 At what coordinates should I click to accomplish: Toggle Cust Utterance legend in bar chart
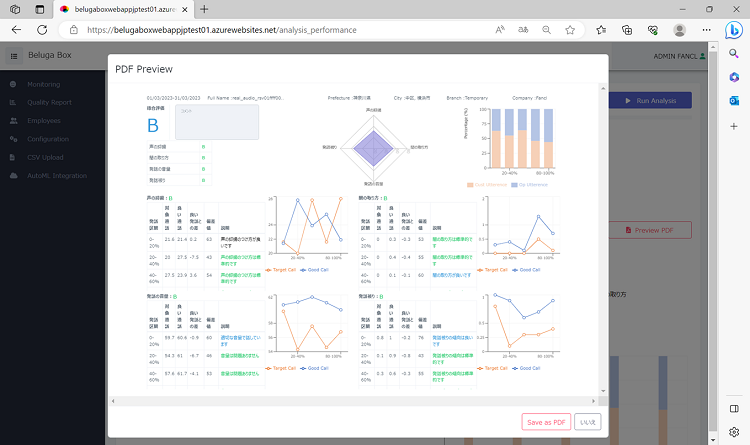click(487, 185)
